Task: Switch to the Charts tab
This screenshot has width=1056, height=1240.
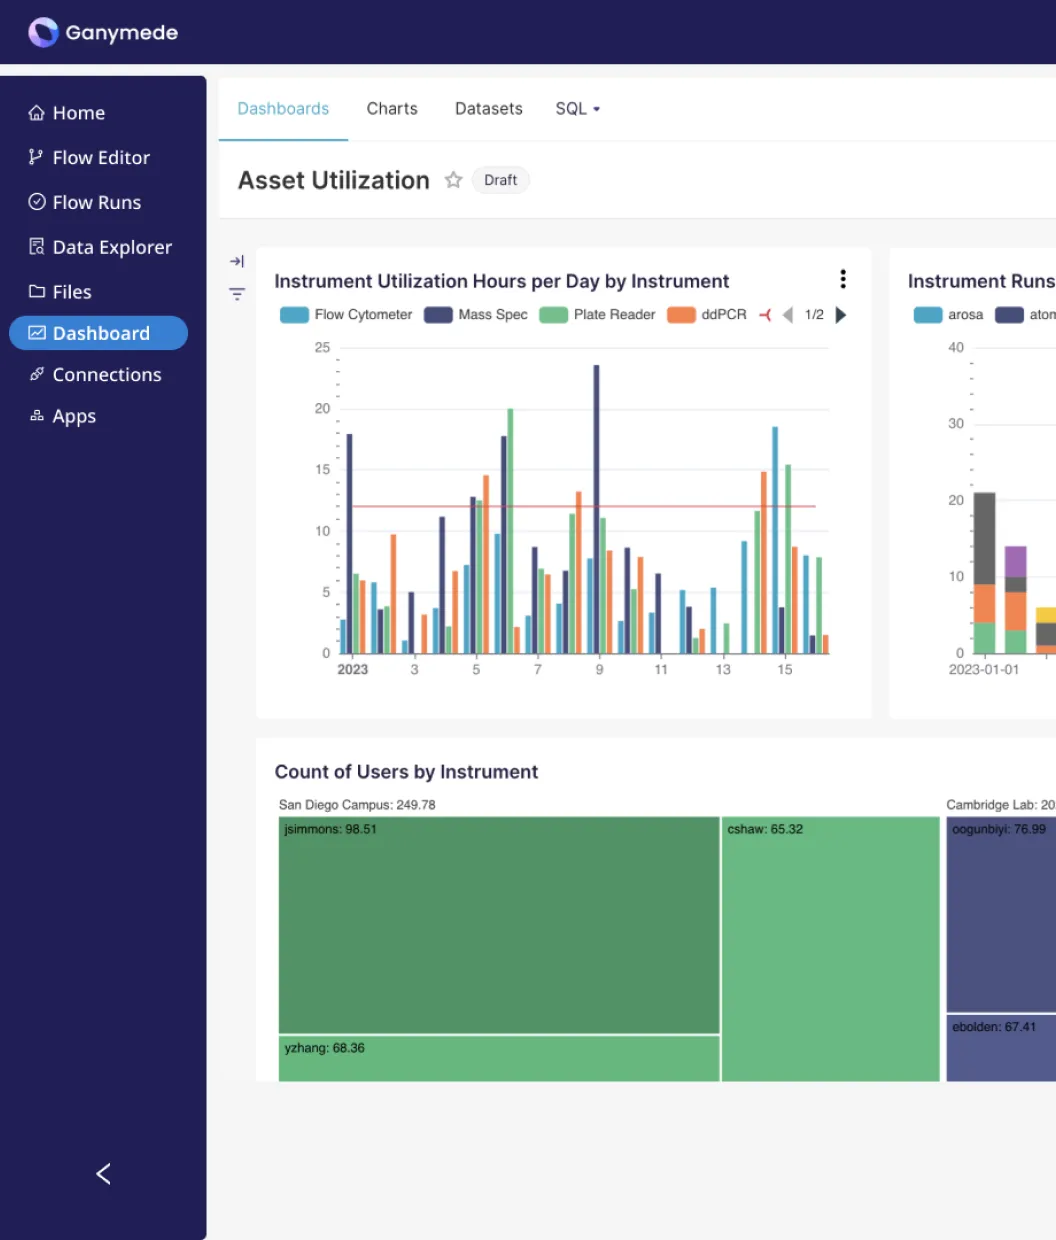Action: coord(392,108)
